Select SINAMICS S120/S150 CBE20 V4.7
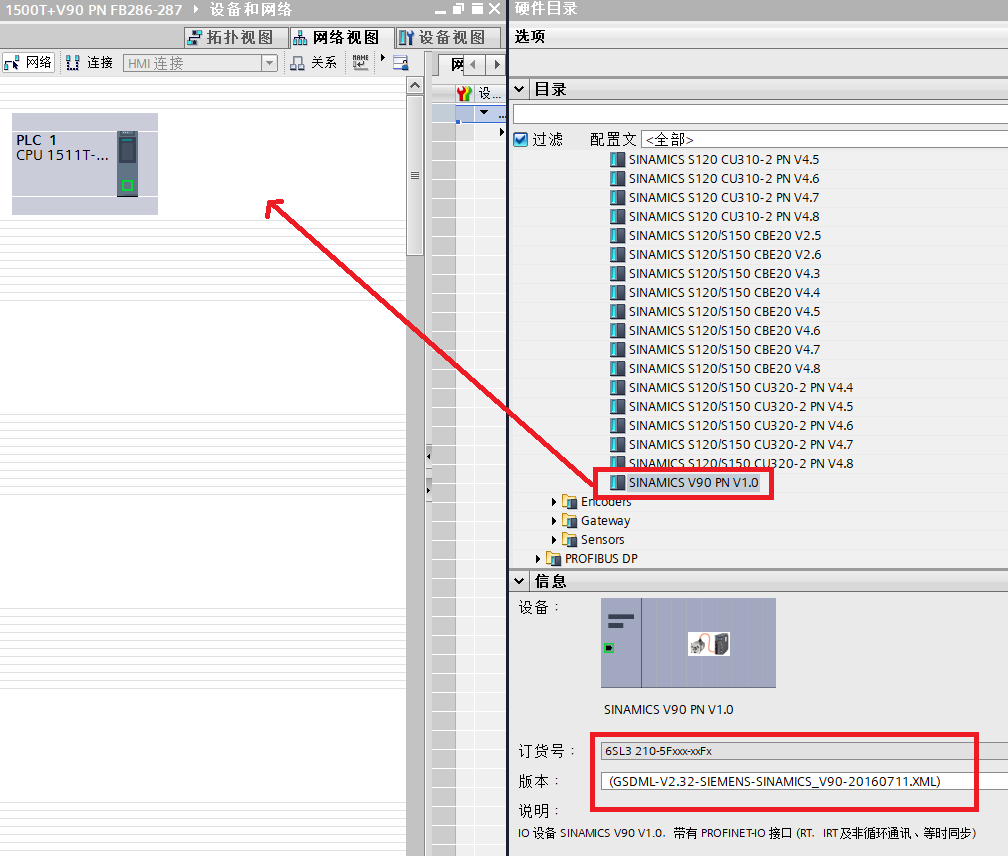This screenshot has height=857, width=1008. pyautogui.click(x=724, y=349)
